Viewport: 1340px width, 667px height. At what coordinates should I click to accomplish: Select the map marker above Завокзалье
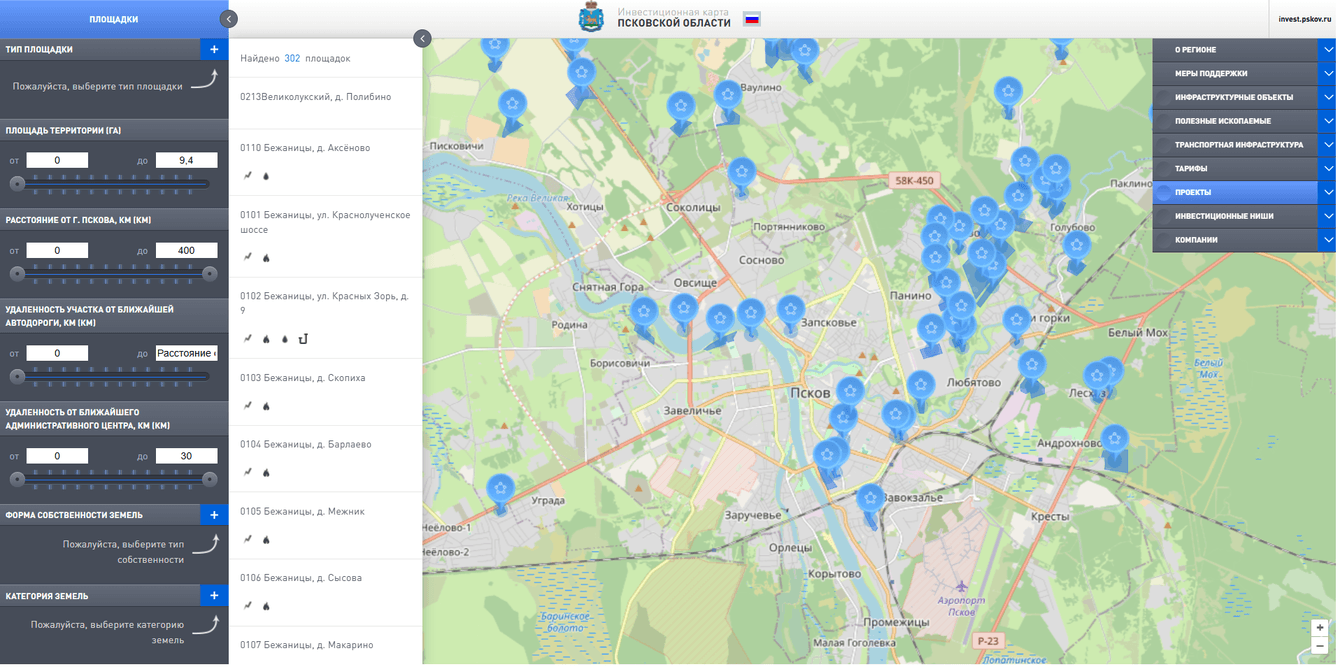pos(871,498)
